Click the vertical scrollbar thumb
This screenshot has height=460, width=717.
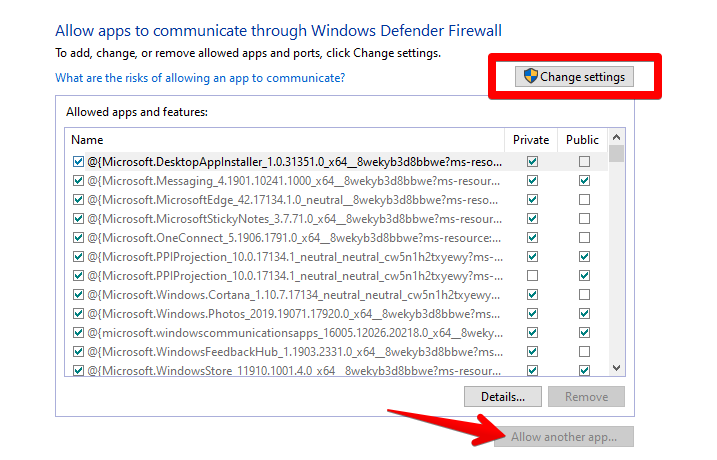pyautogui.click(x=616, y=153)
